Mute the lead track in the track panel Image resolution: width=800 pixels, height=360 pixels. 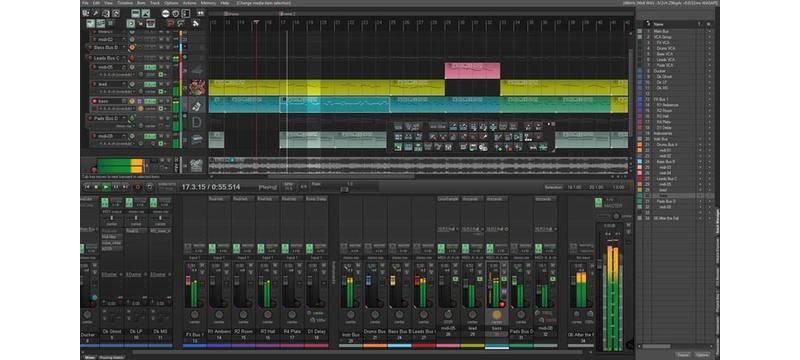(161, 84)
